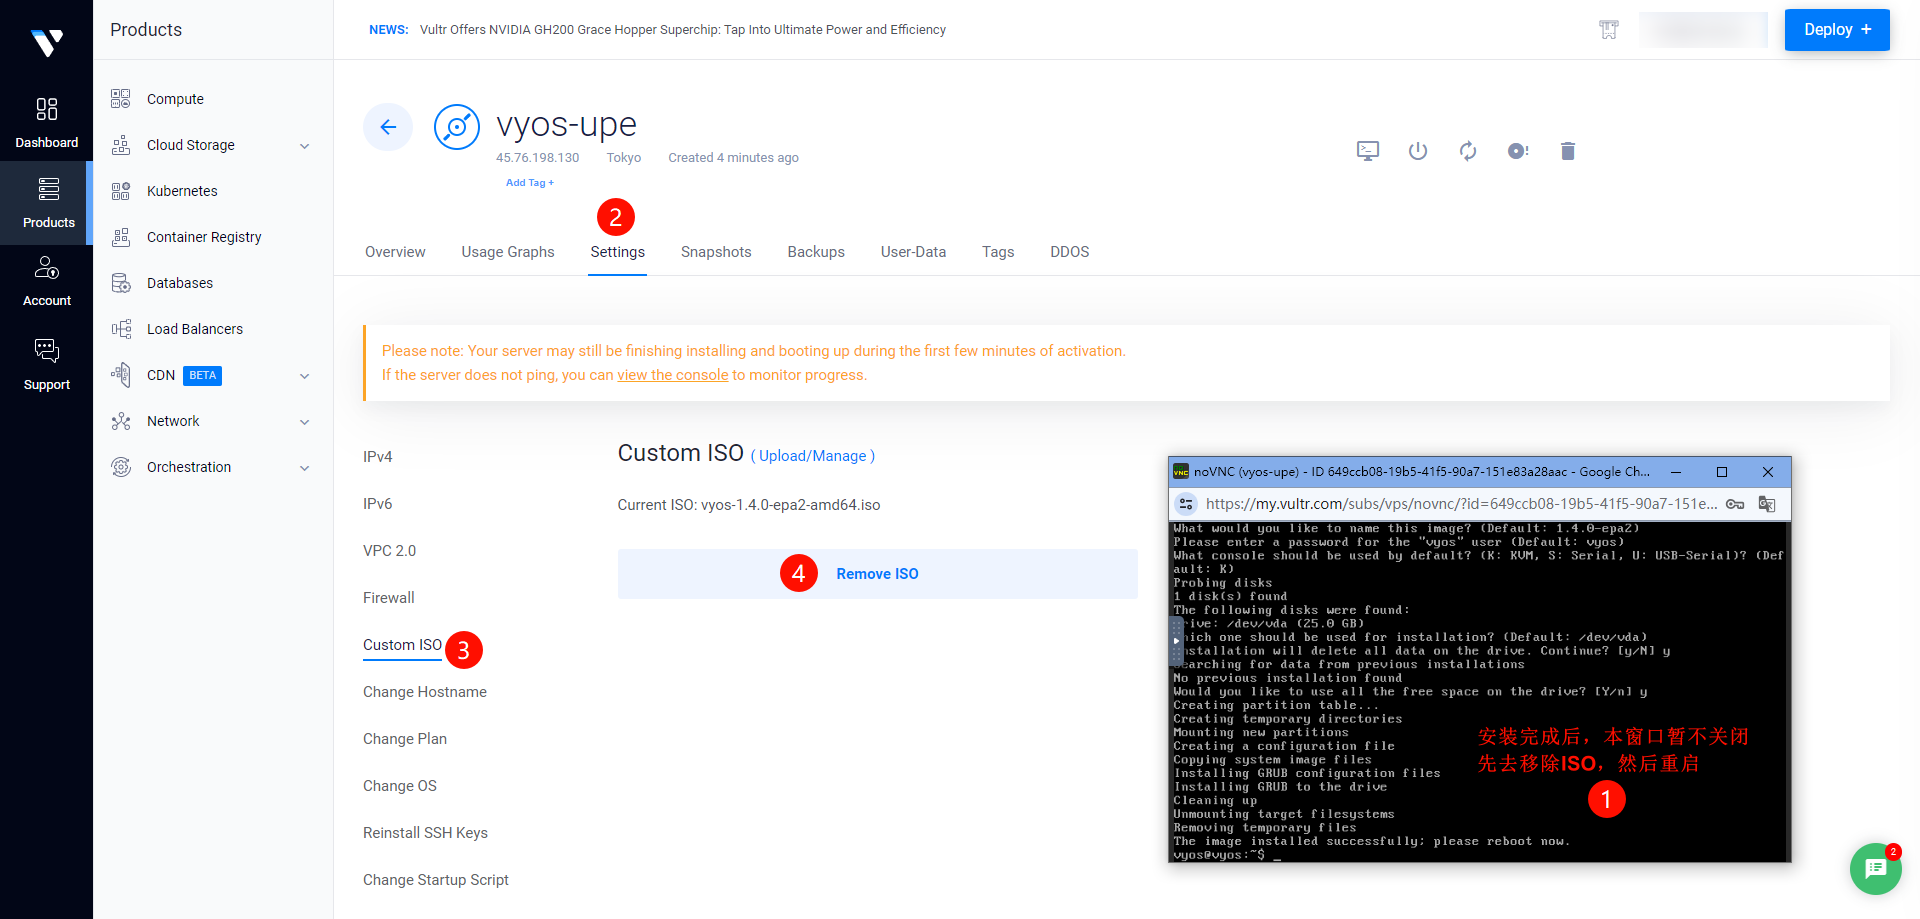1920x919 pixels.
Task: Click inside the noVNC terminal console
Action: coord(1479,691)
